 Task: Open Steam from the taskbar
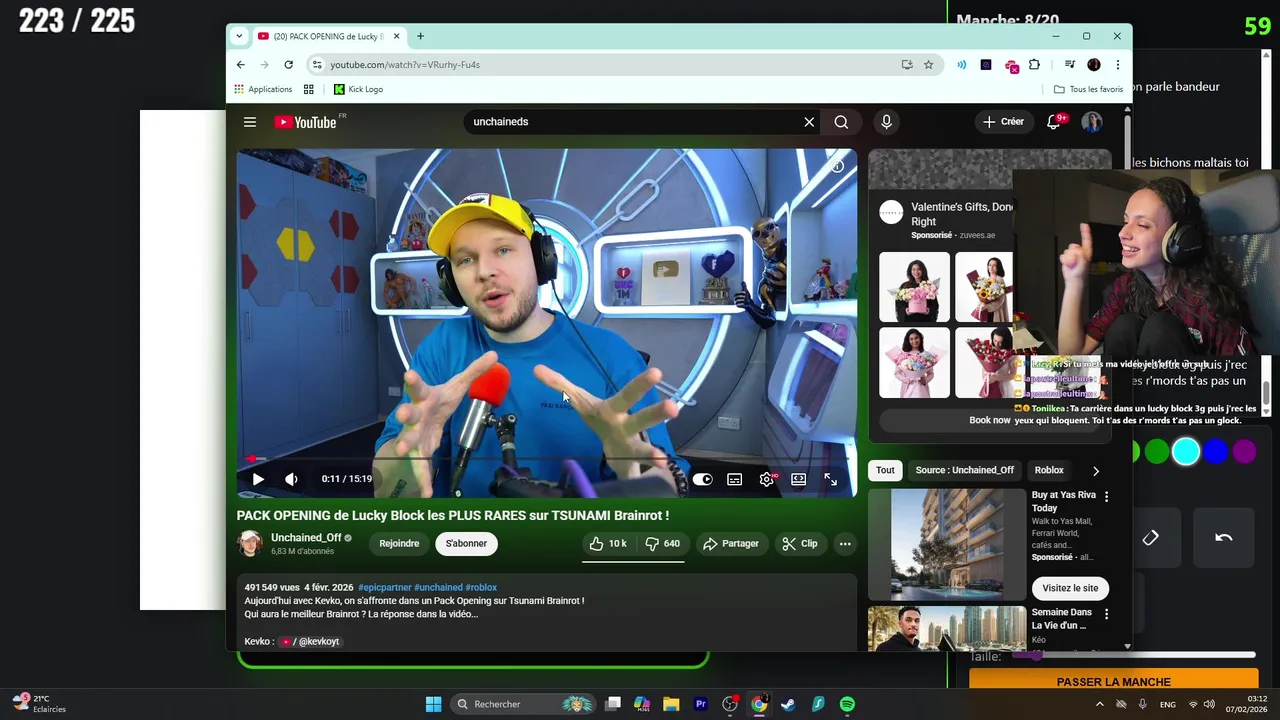788,704
